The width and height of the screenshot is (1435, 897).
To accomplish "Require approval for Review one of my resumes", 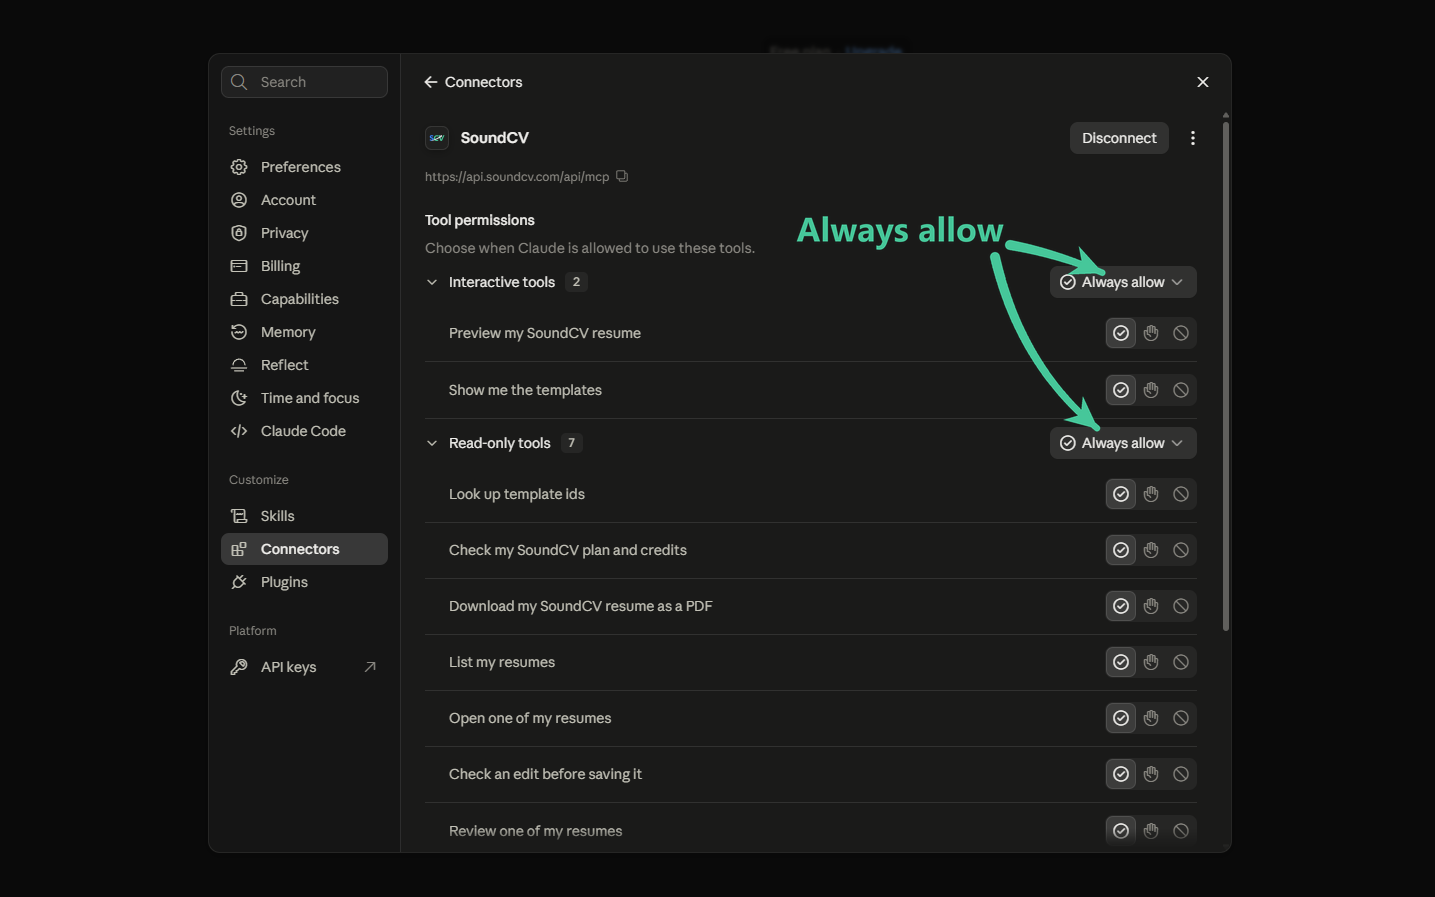I will (1151, 831).
